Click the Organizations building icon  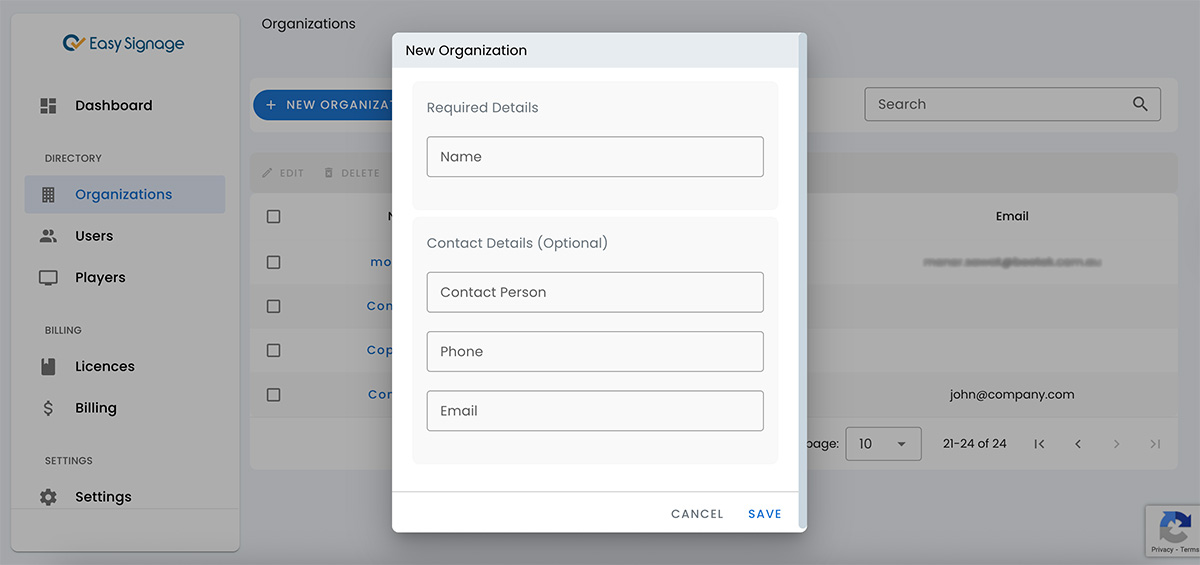[x=48, y=195]
